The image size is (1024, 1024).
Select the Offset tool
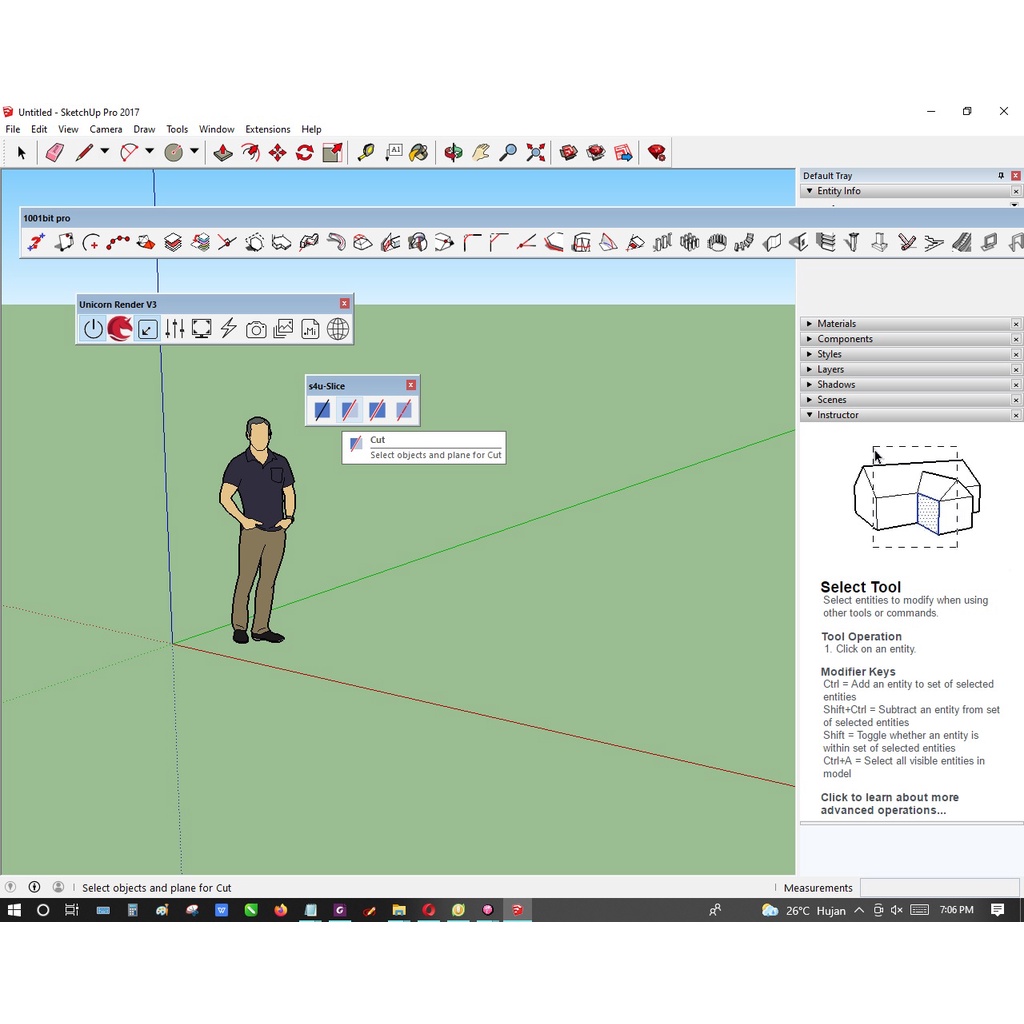[x=250, y=153]
